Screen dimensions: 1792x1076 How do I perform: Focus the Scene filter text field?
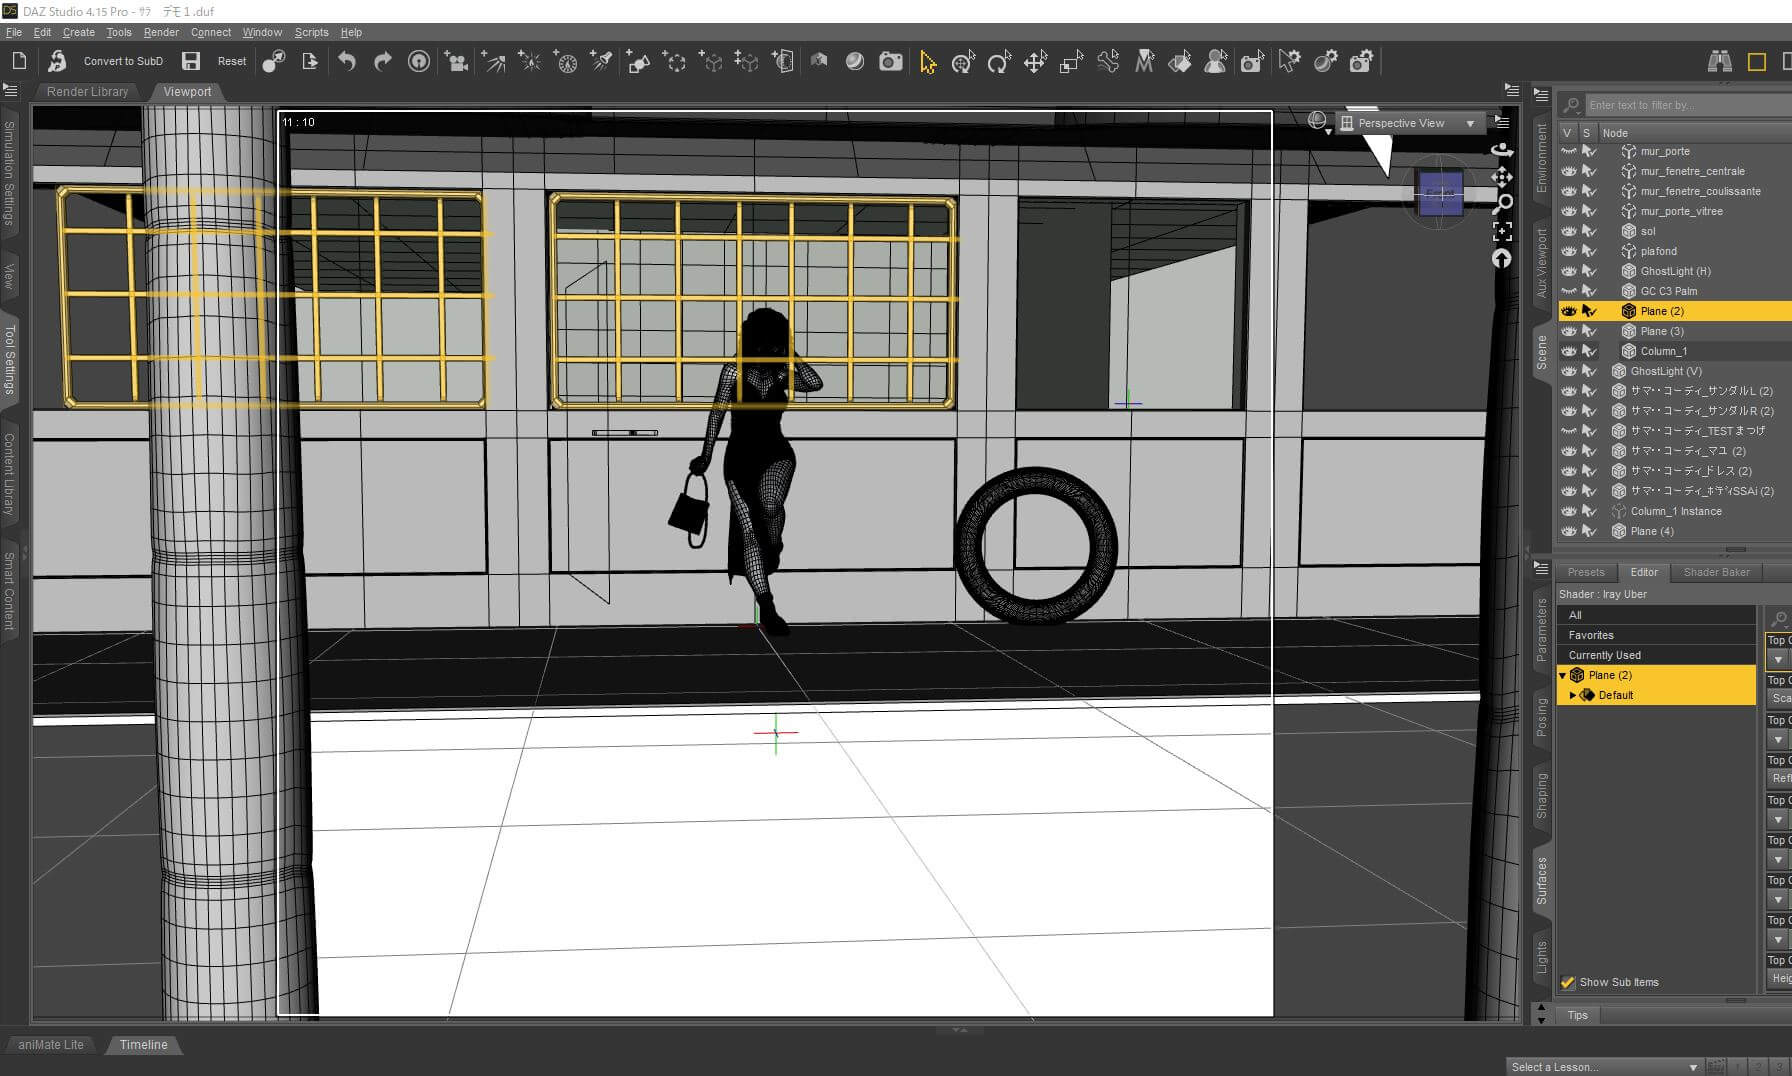coord(1688,105)
